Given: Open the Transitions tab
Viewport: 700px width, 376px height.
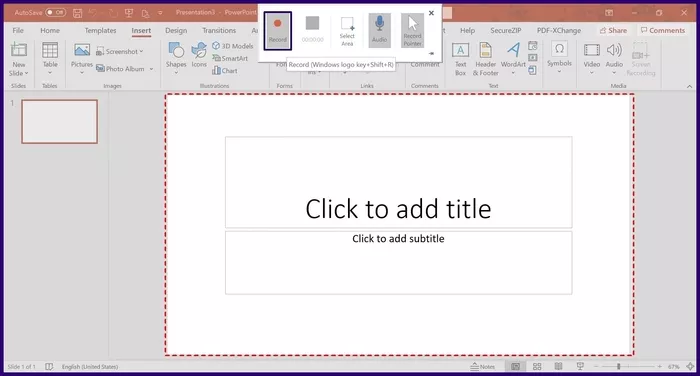Looking at the screenshot, I should (219, 30).
